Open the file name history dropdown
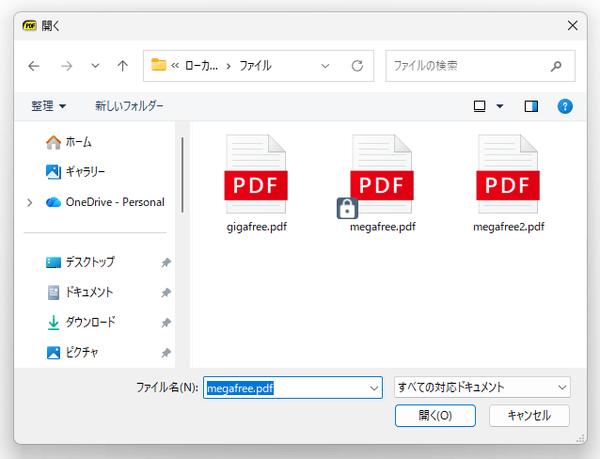This screenshot has height=459, width=600. pyautogui.click(x=374, y=388)
